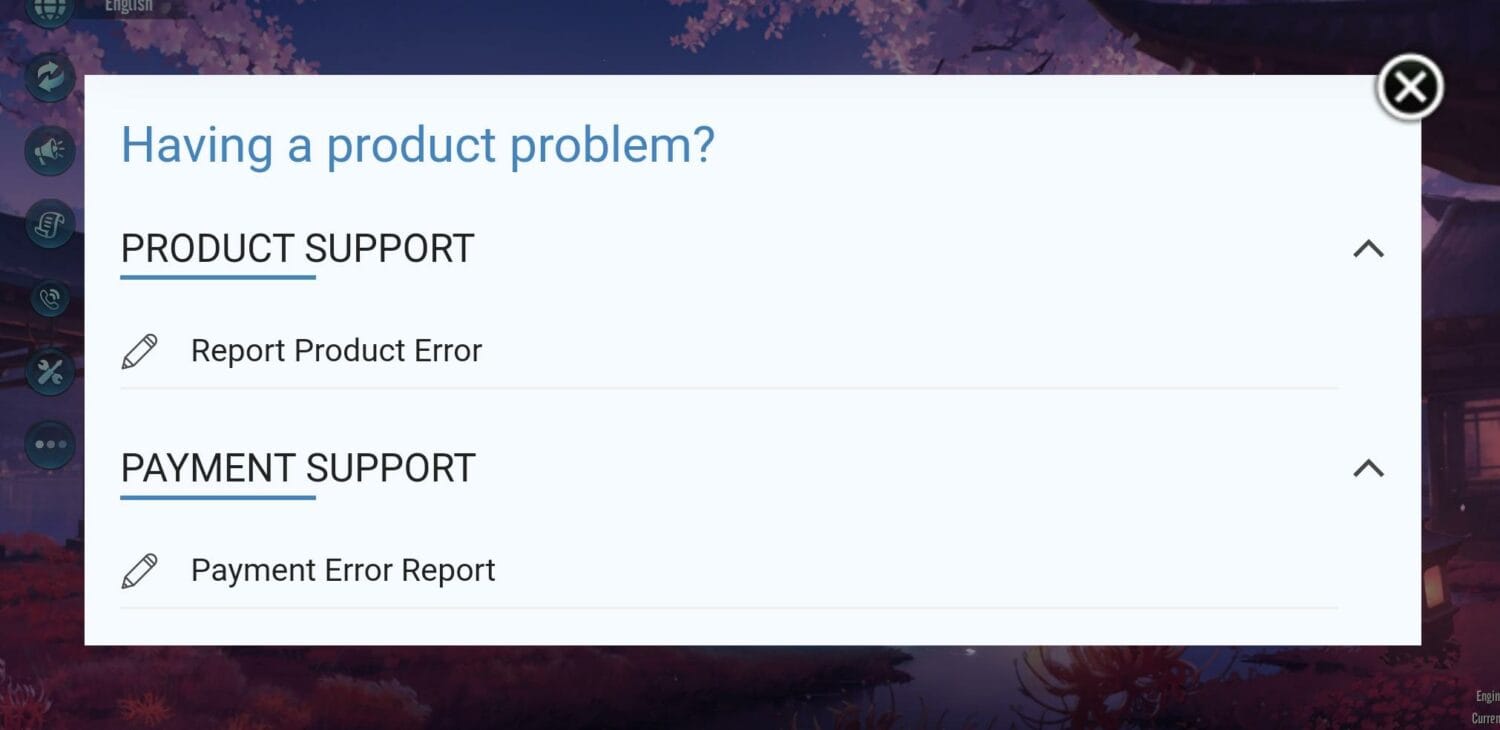Click the pencil icon beside Report Product Error

pos(140,350)
